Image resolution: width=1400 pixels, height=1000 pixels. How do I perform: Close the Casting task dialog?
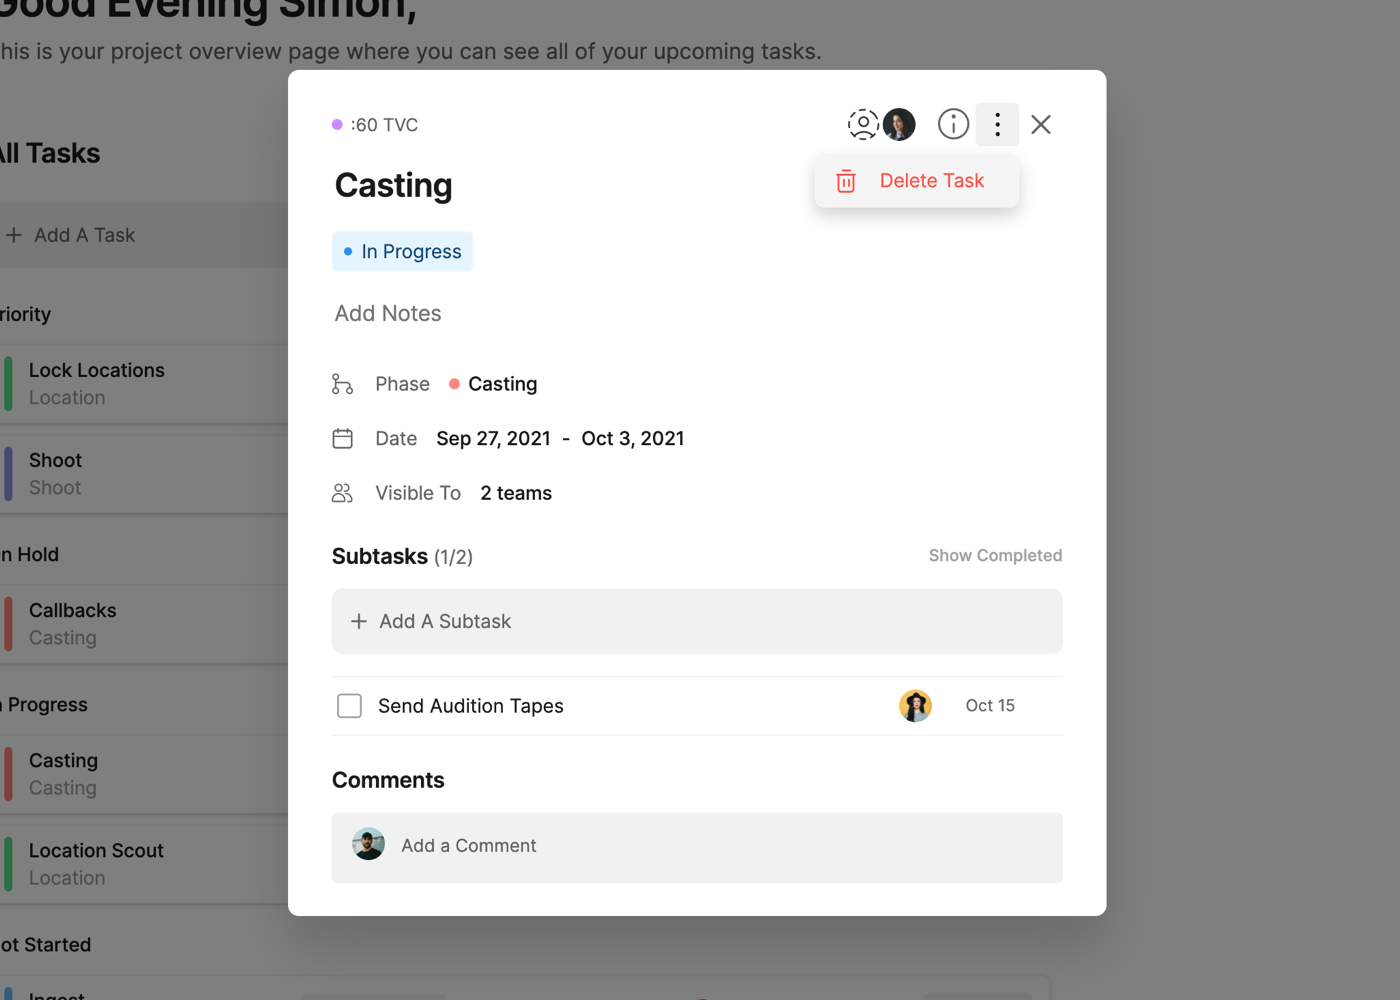pos(1041,124)
